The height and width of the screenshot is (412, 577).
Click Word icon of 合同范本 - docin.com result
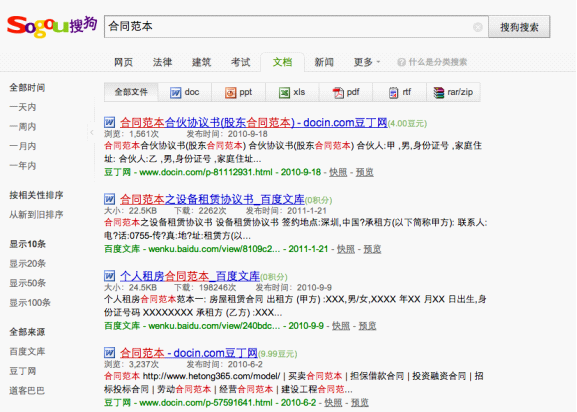(109, 353)
